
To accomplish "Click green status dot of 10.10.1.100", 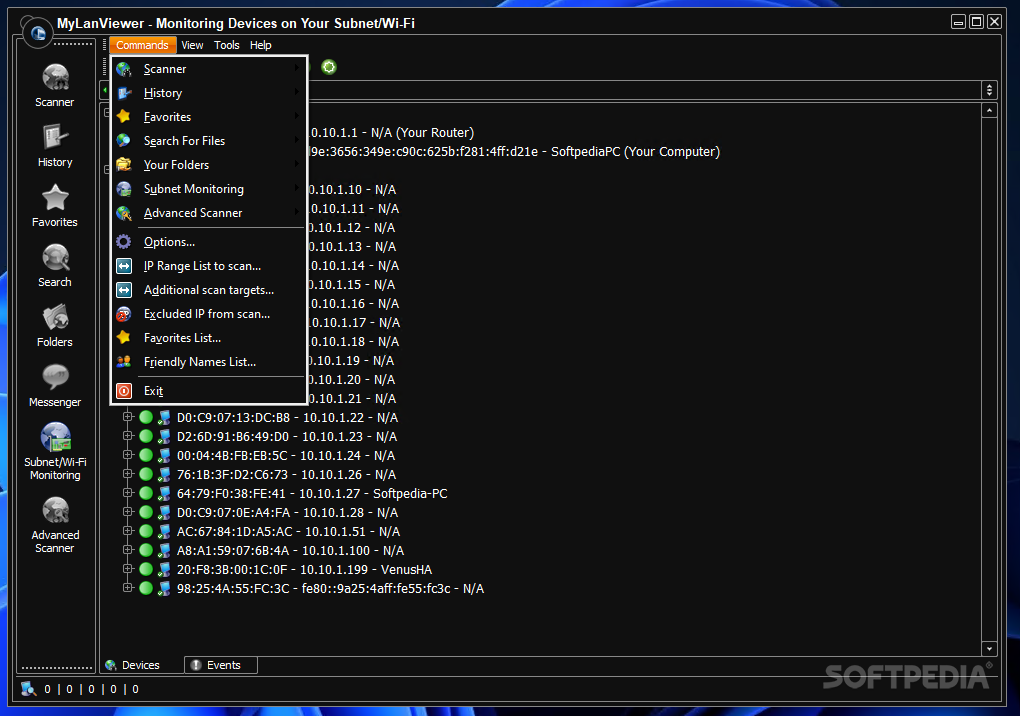I will point(146,551).
